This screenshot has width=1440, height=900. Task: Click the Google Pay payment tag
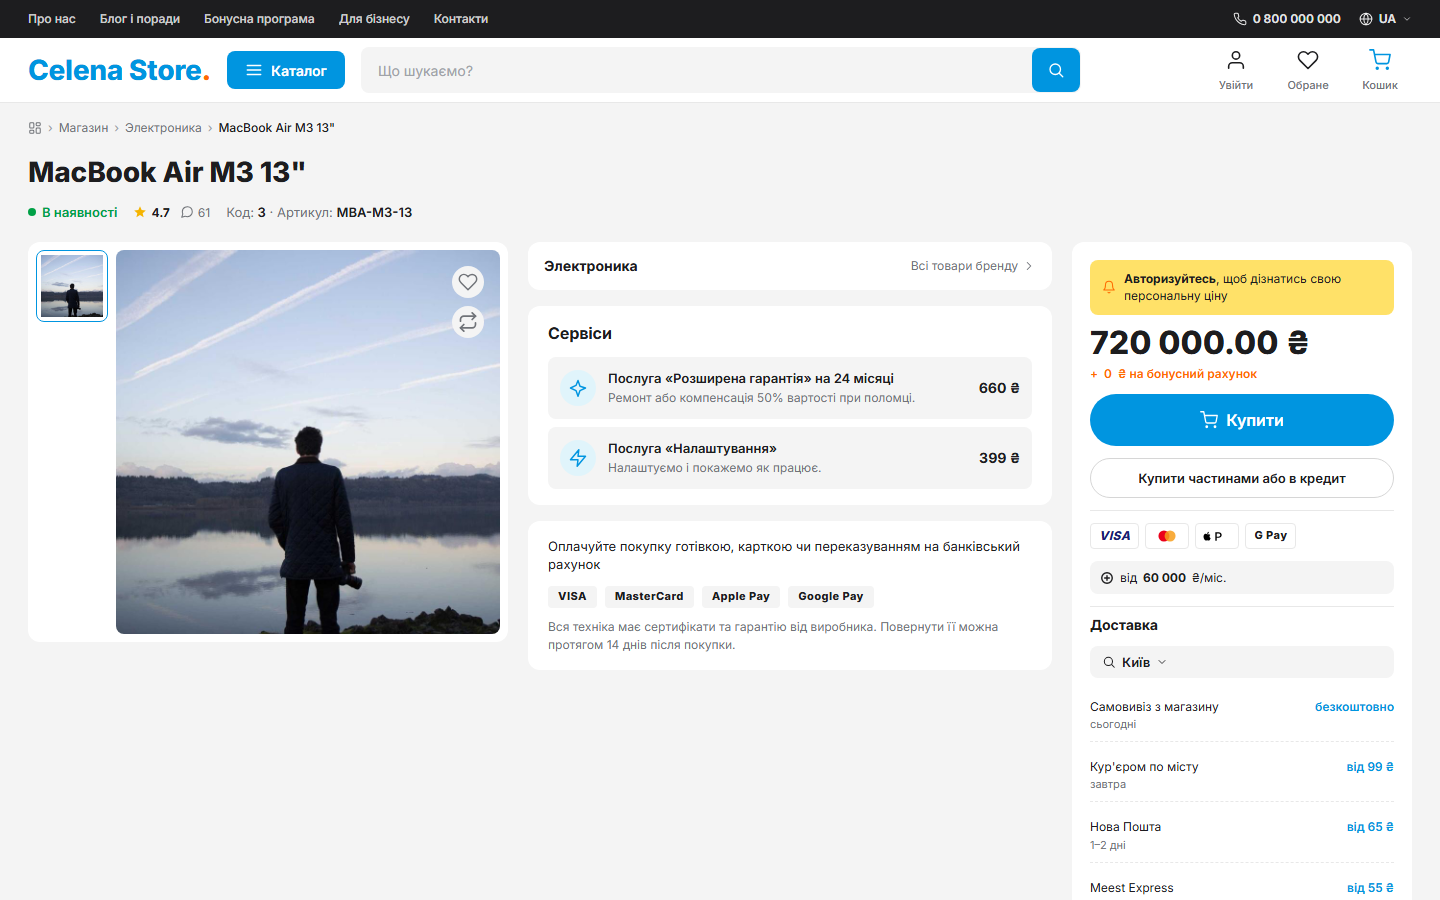coord(830,597)
